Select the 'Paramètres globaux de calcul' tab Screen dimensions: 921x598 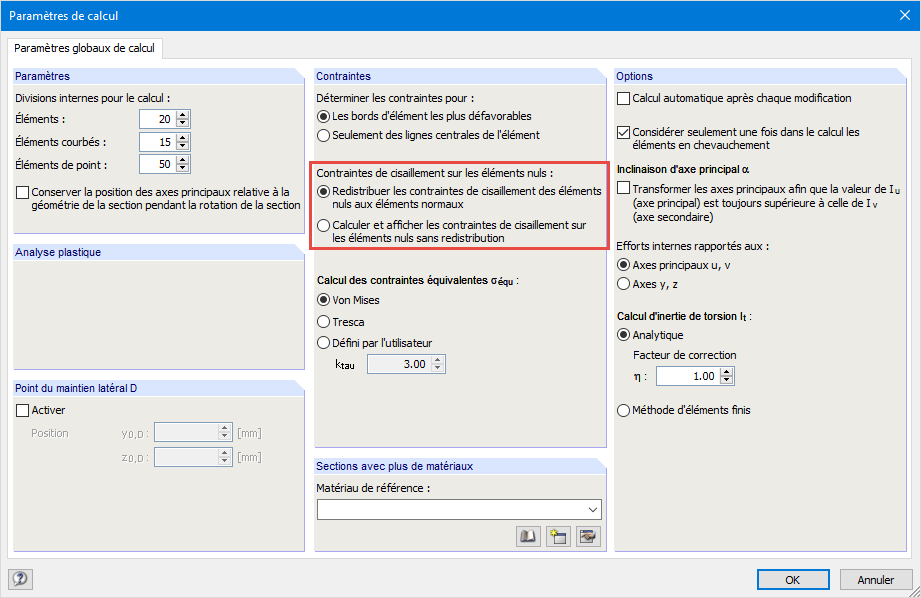85,47
